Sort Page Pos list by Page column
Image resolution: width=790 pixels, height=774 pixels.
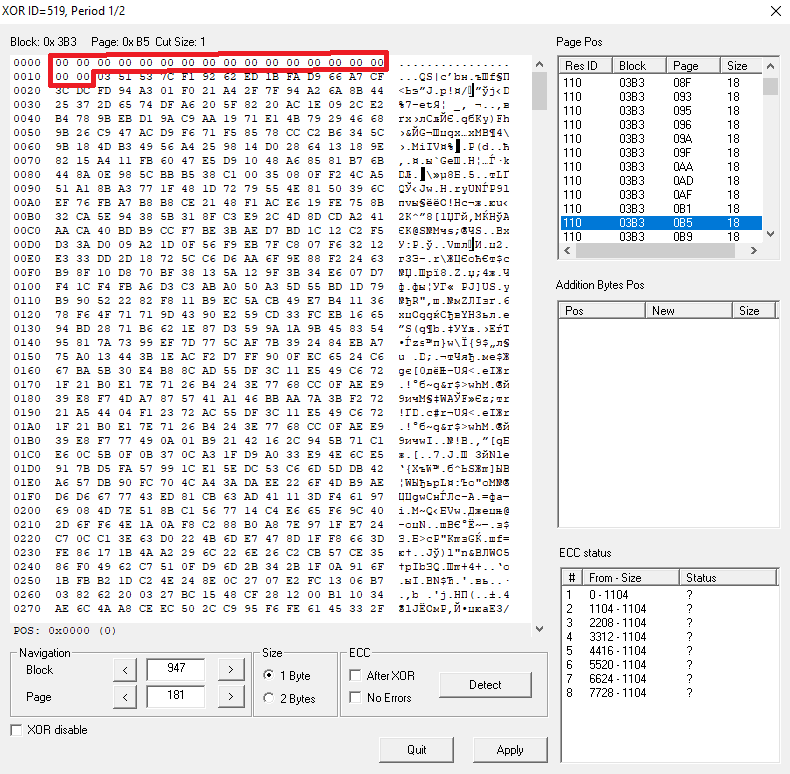[693, 66]
